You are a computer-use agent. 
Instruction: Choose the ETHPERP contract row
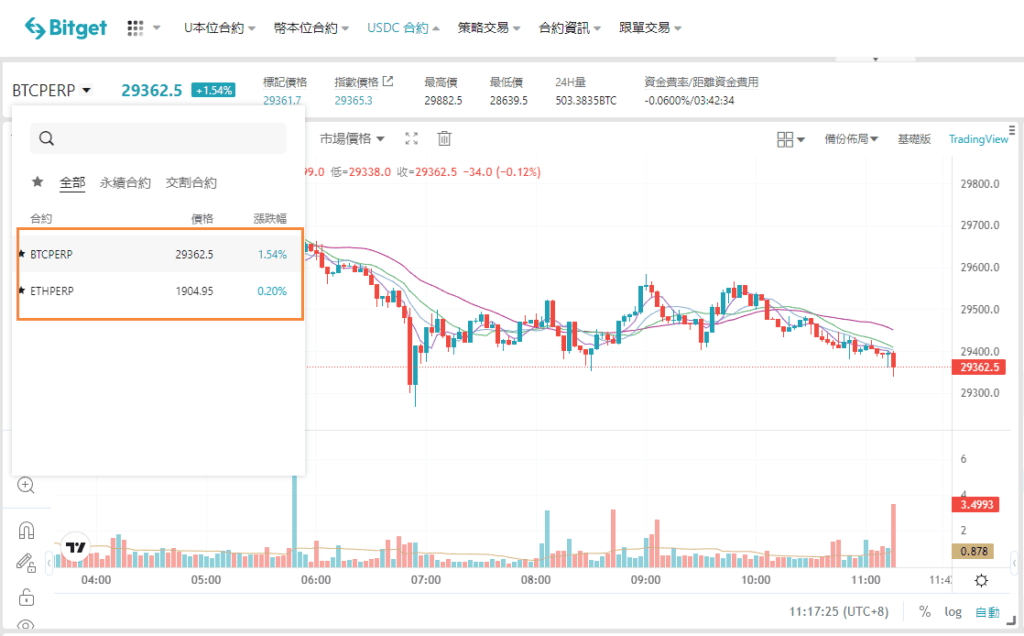160,291
